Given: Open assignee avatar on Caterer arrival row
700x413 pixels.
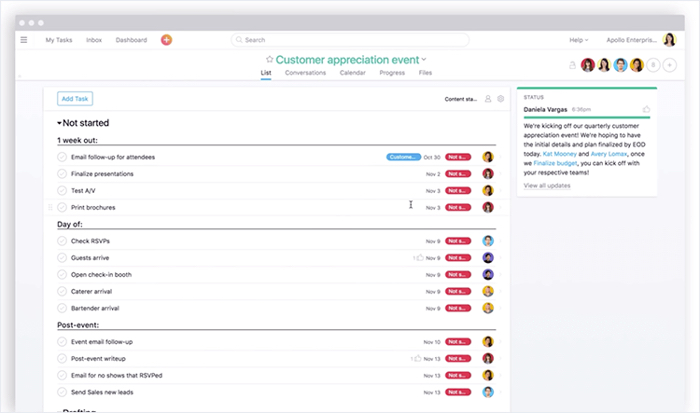Looking at the screenshot, I should coord(488,291).
